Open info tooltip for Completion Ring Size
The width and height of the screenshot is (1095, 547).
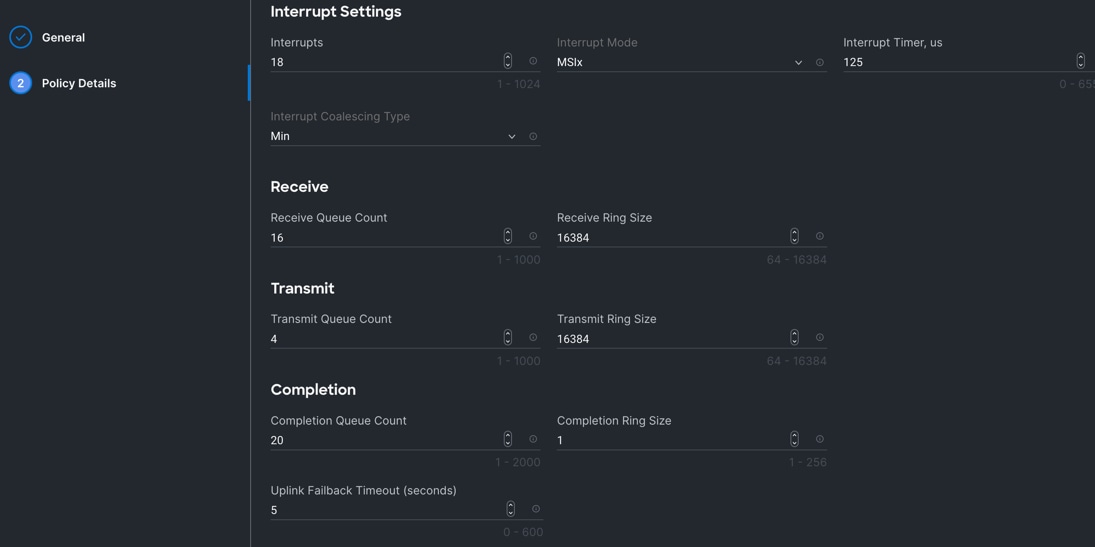[820, 440]
